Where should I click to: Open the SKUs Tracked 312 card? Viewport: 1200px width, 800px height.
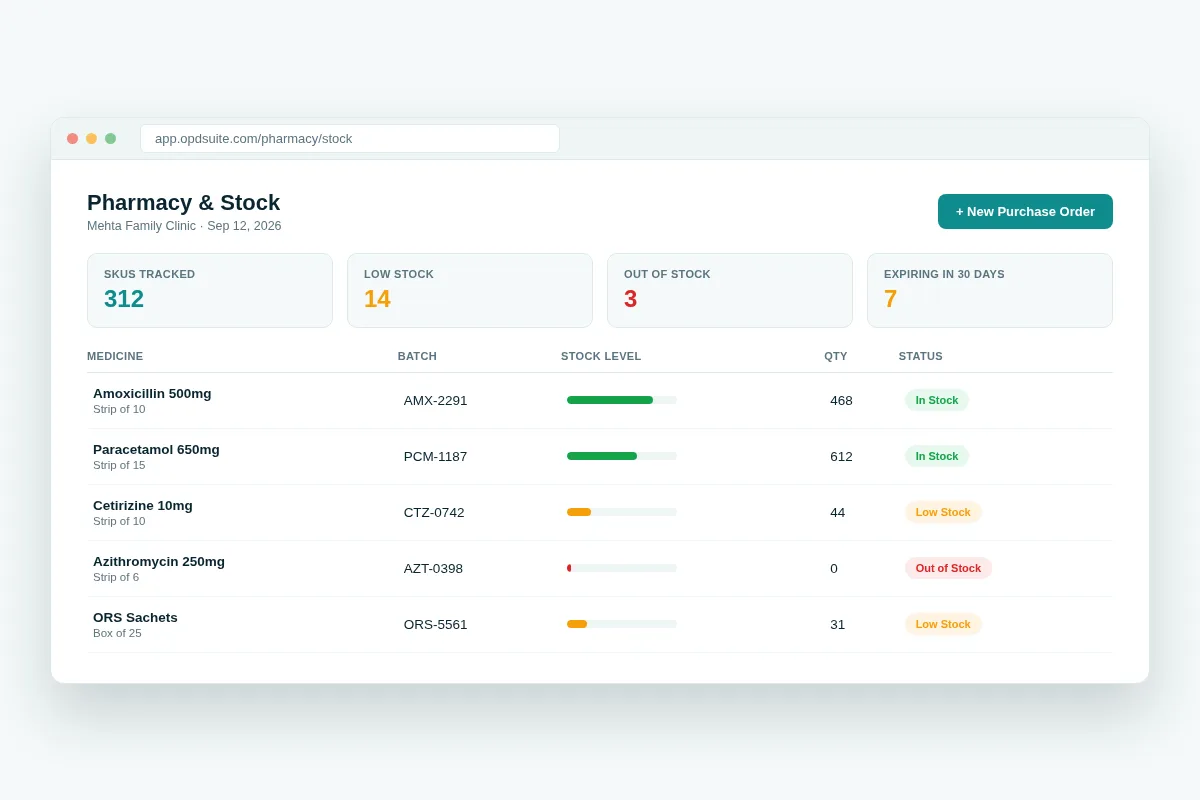210,290
